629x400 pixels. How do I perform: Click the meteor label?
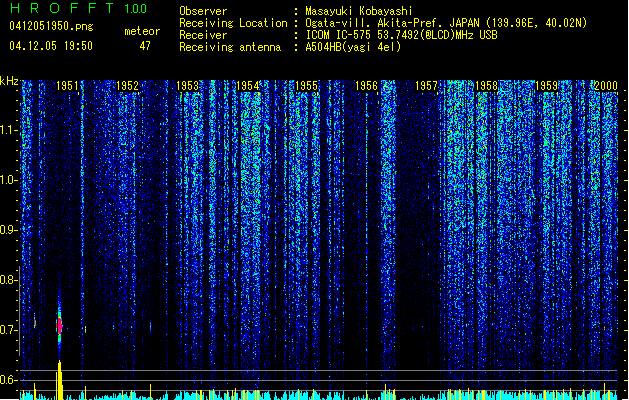[x=142, y=31]
